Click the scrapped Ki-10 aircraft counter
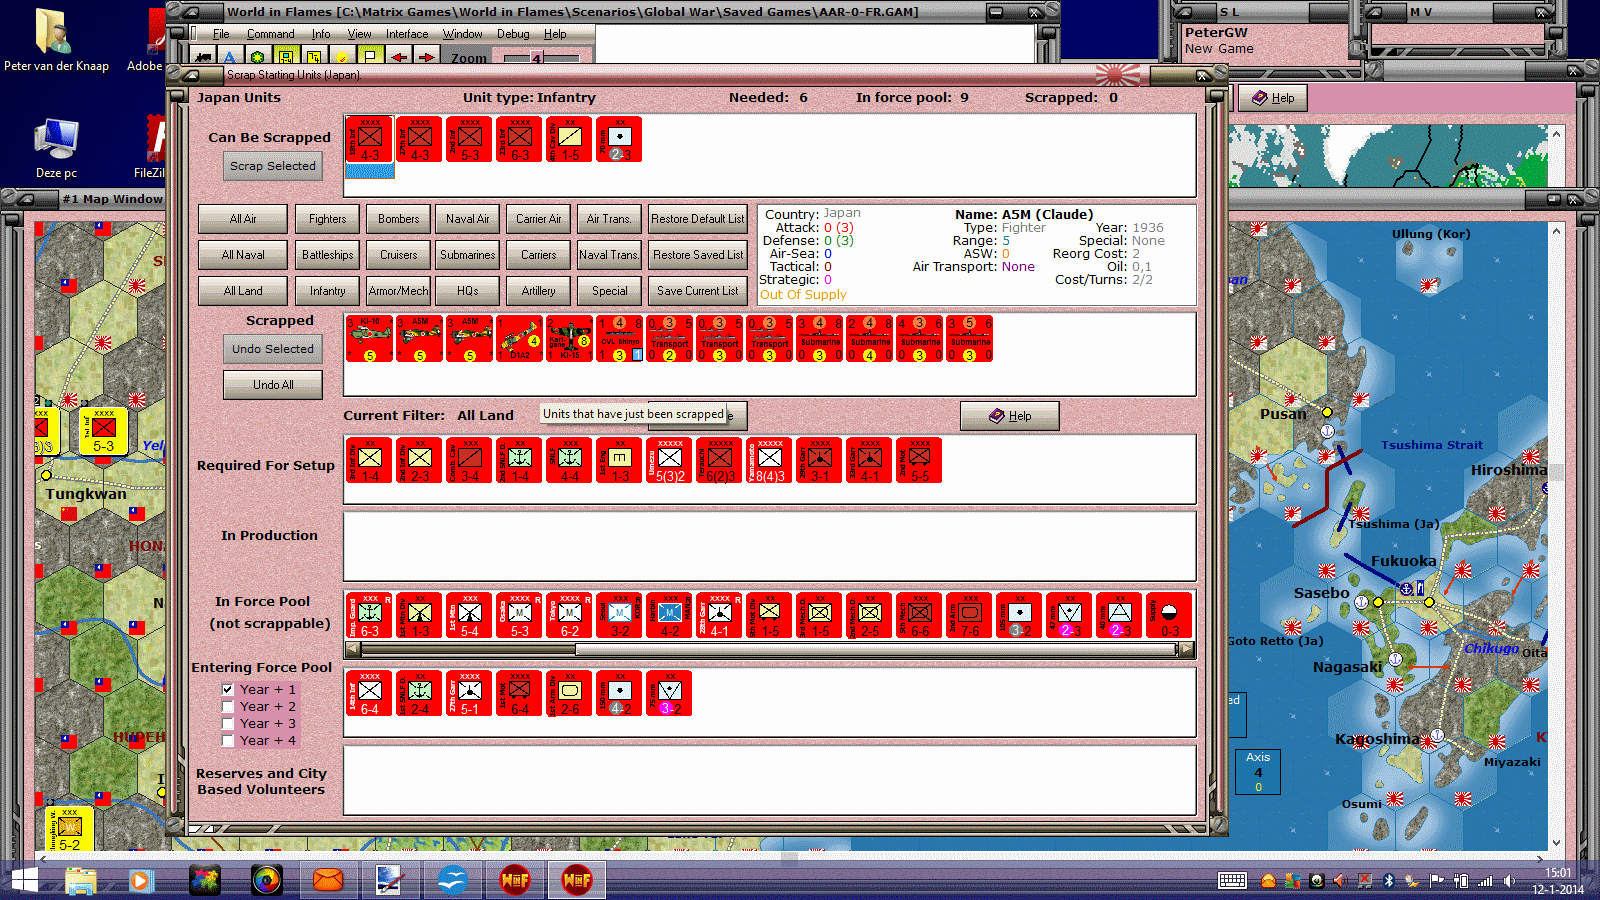The height and width of the screenshot is (900, 1600). tap(369, 339)
